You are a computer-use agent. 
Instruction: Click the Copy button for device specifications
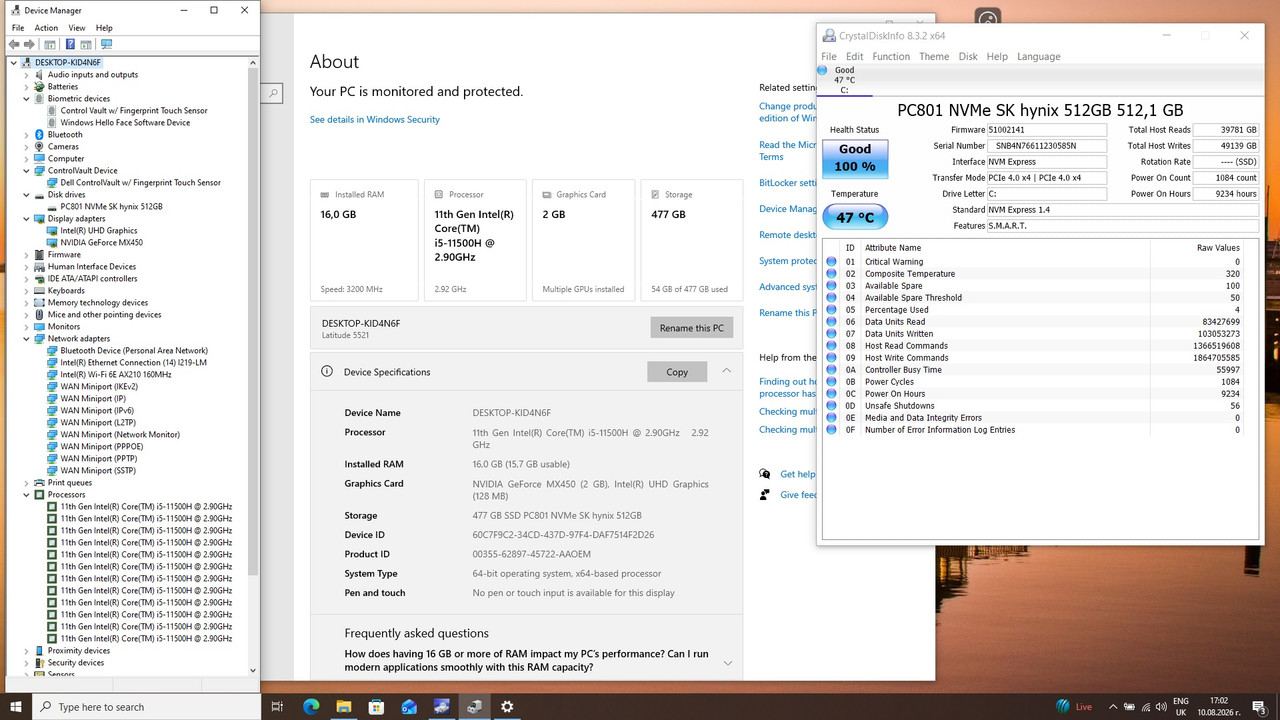click(x=677, y=372)
